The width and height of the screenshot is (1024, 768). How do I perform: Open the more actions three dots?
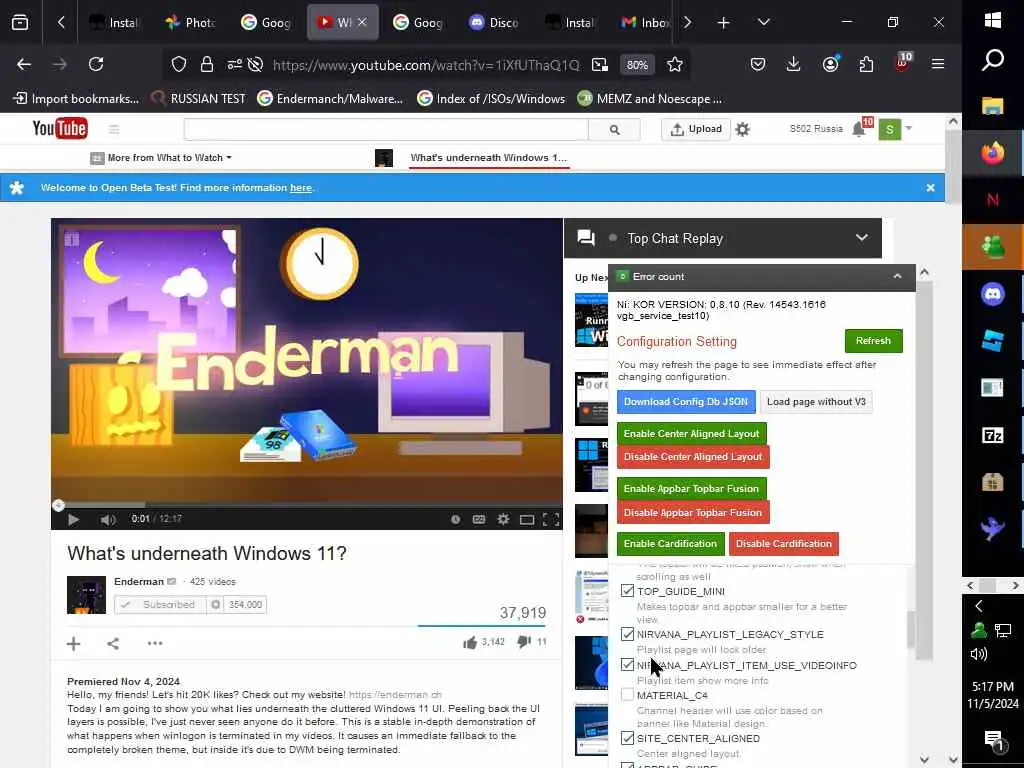(x=155, y=643)
